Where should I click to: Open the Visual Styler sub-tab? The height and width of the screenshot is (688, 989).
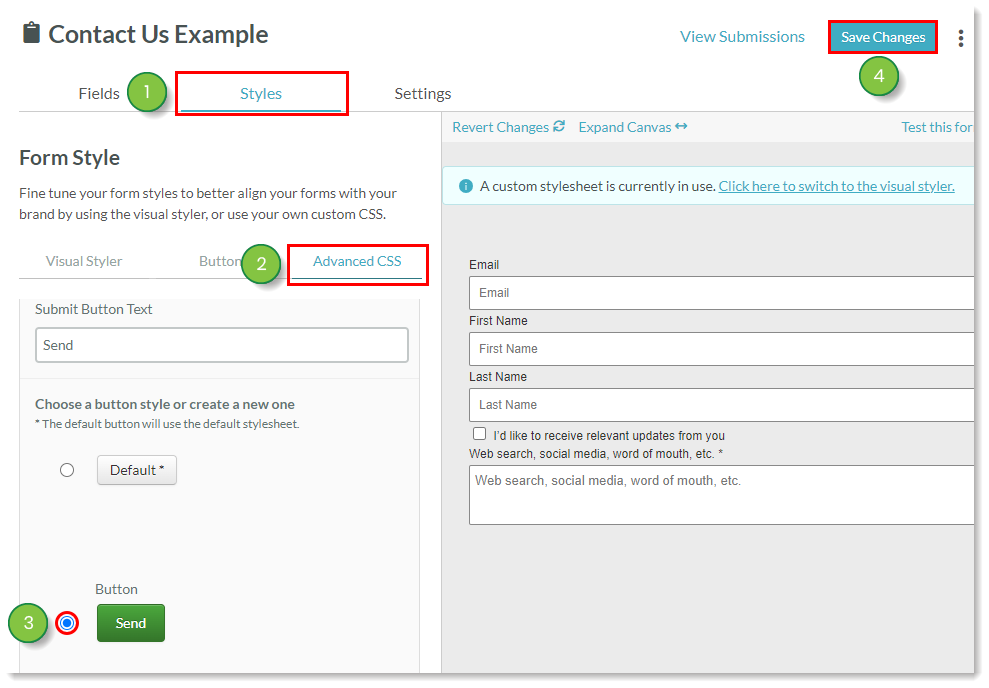click(84, 261)
